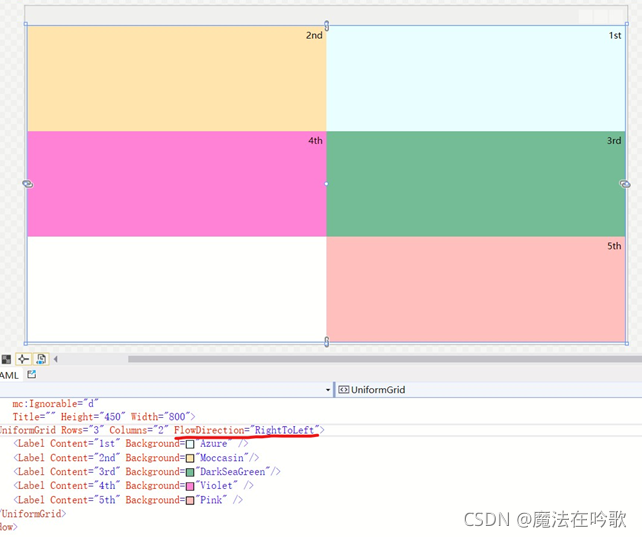Click the Rows="3" attribute in code
642x537 pixels.
[81, 430]
